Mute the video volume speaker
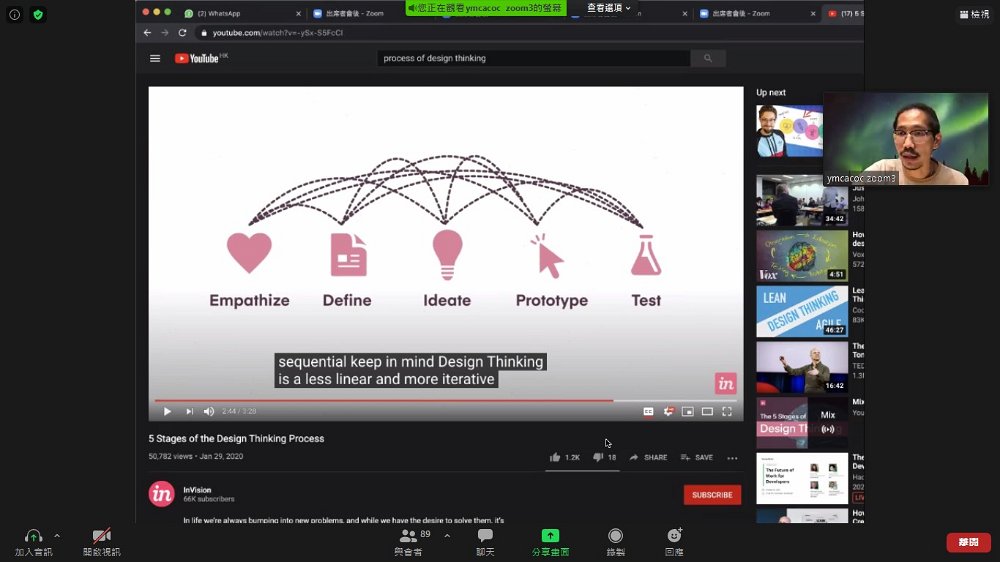Viewport: 1000px width, 562px height. pyautogui.click(x=209, y=411)
